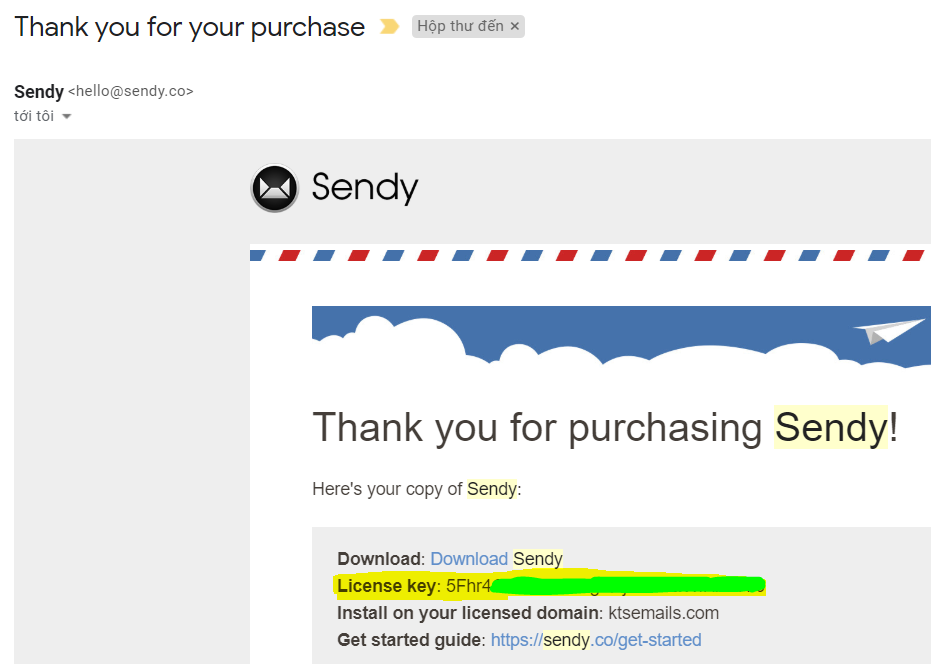Image resolution: width=931 pixels, height=664 pixels.
Task: Expand recipient details arrow next to "tới tôi"
Action: 67,117
